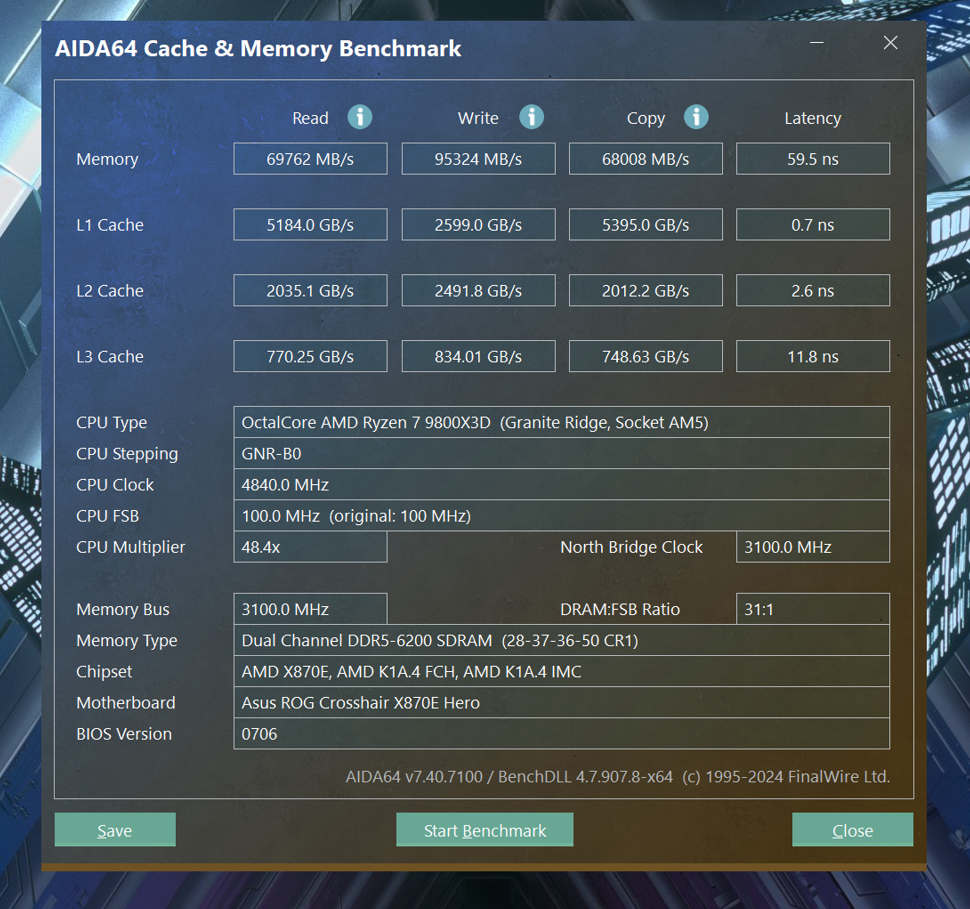
Task: Select the Memory Read value 69762 MB/s
Action: coord(311,159)
